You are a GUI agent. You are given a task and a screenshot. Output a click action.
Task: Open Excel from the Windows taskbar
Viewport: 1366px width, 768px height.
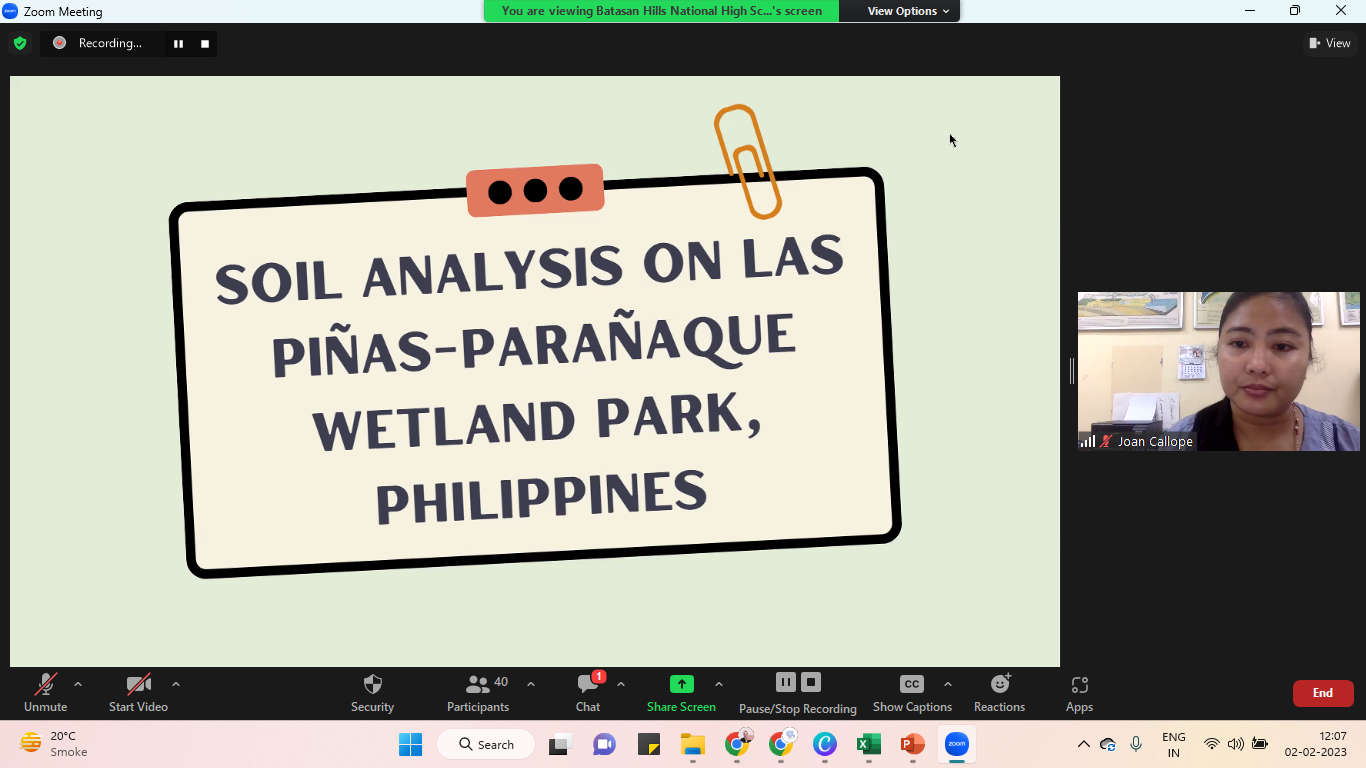click(x=868, y=744)
